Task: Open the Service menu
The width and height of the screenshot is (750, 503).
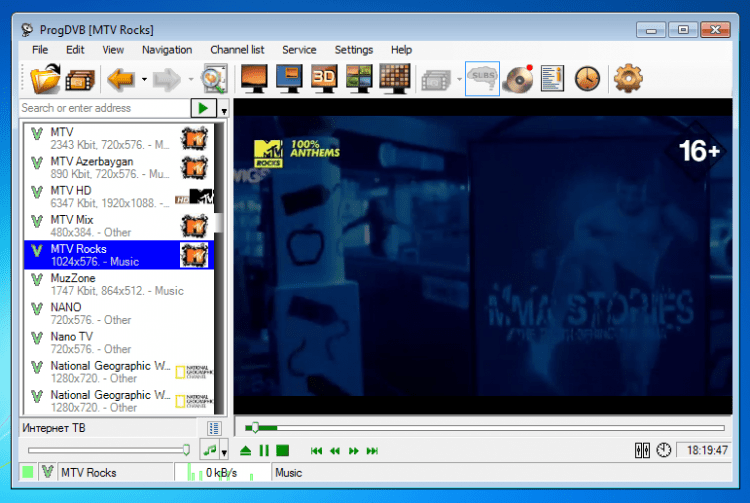Action: pos(299,50)
